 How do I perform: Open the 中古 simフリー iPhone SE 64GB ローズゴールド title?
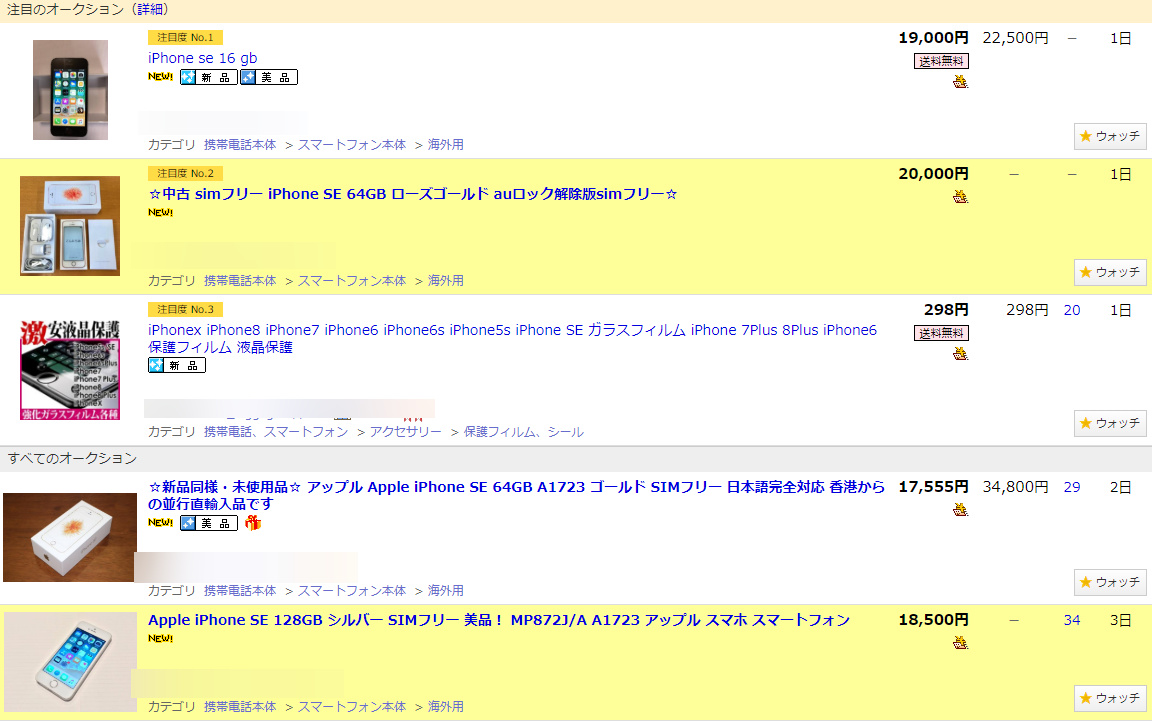pyautogui.click(x=412, y=194)
